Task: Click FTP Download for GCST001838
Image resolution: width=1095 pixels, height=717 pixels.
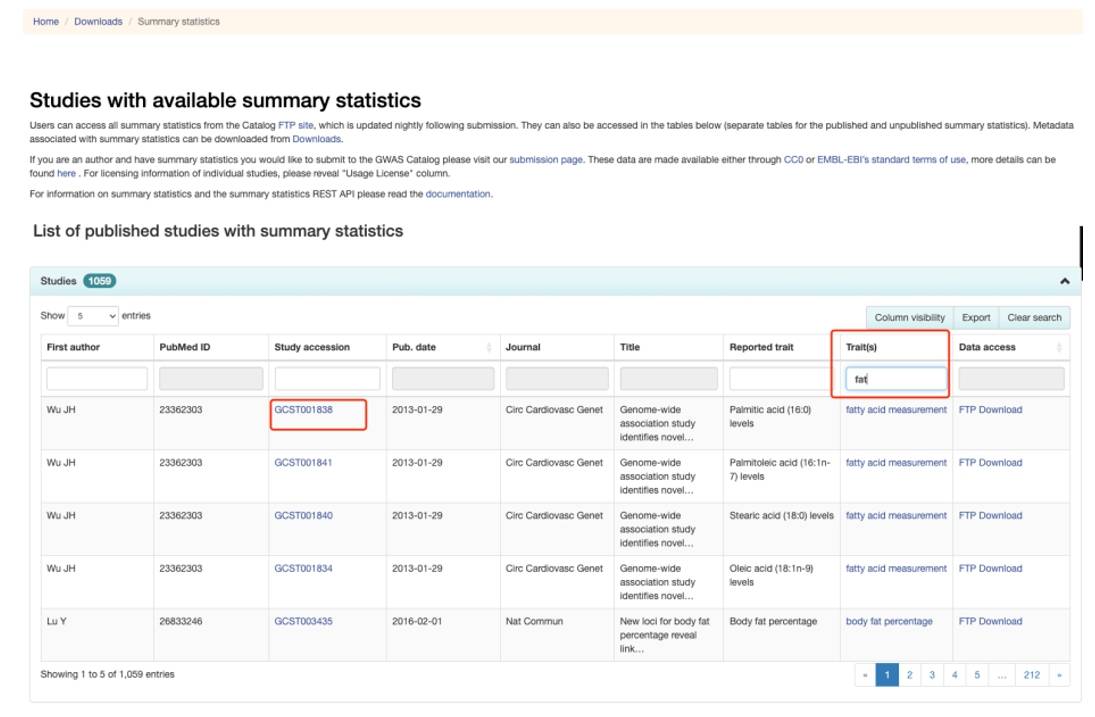Action: pos(990,410)
